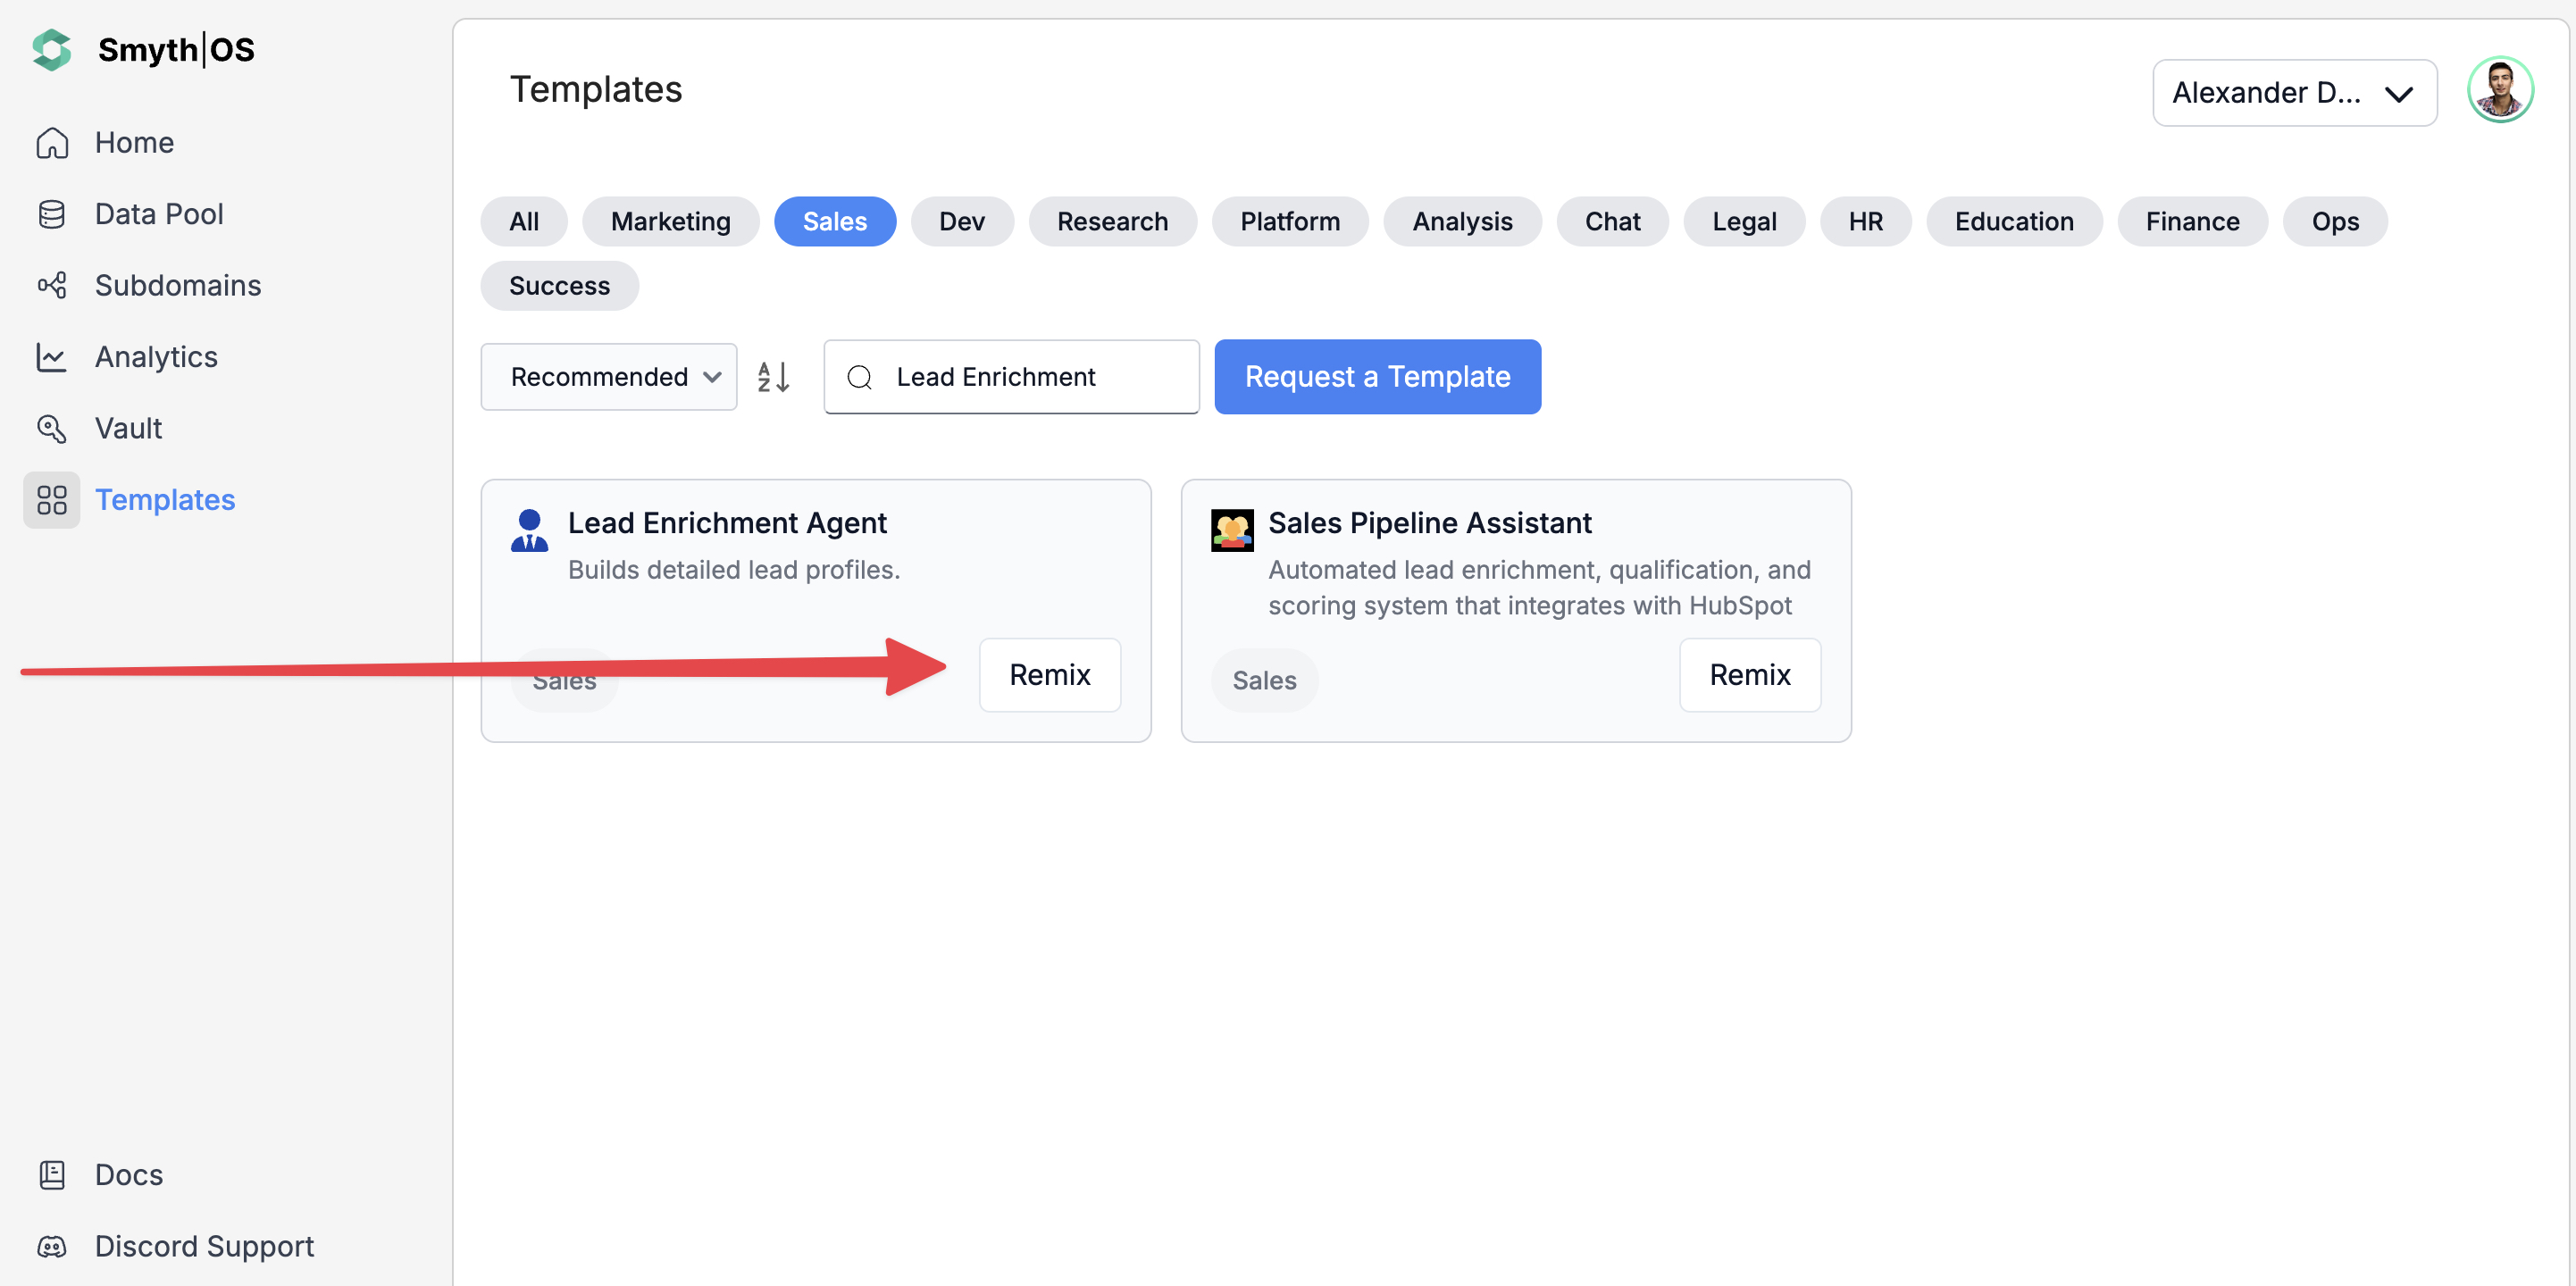Click the Vault key icon
The height and width of the screenshot is (1286, 2576).
(x=52, y=428)
